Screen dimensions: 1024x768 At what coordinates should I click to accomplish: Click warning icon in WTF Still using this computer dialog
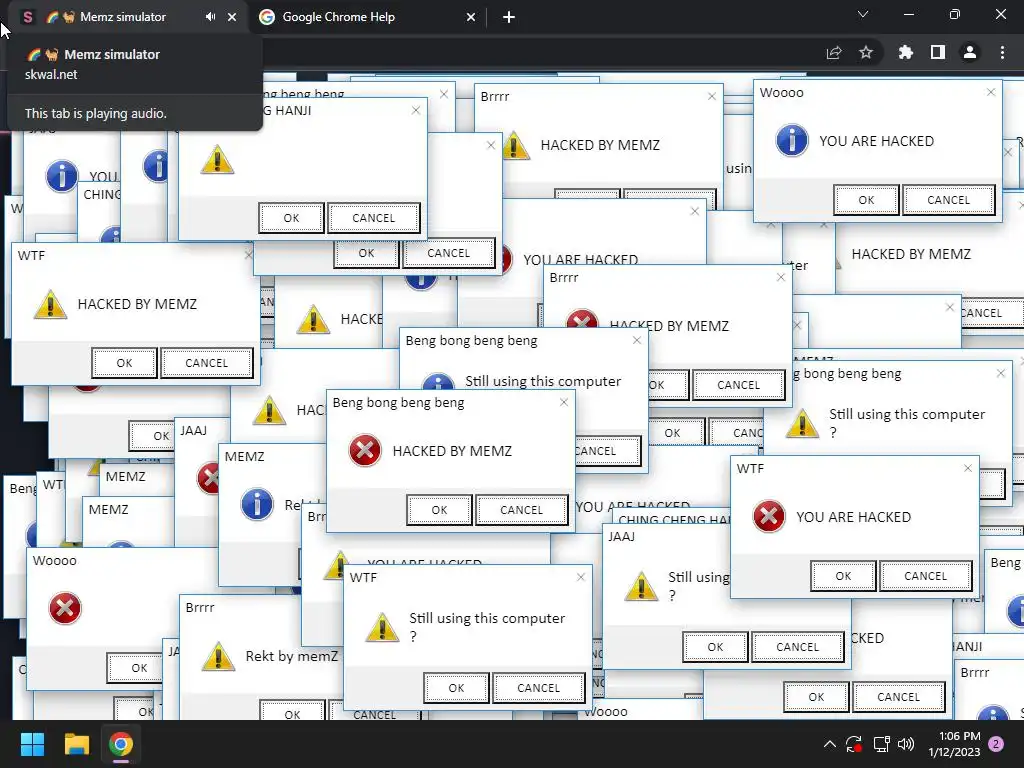(x=382, y=628)
